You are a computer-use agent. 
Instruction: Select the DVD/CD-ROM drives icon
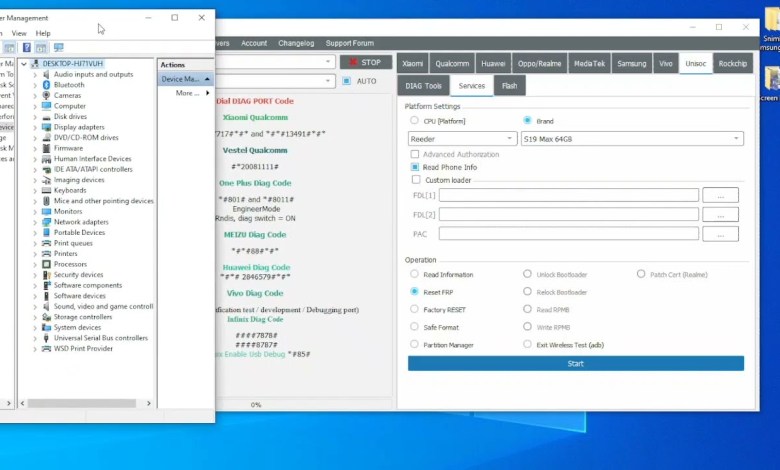coord(46,138)
